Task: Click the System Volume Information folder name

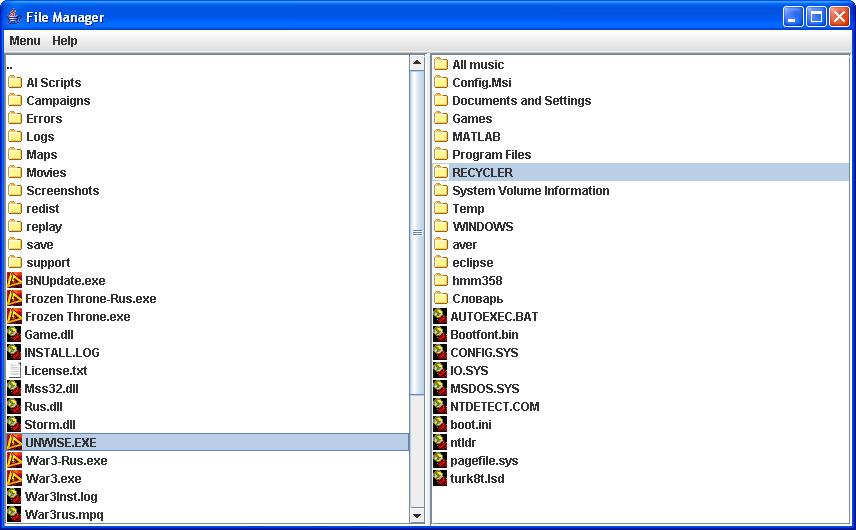Action: coord(531,190)
